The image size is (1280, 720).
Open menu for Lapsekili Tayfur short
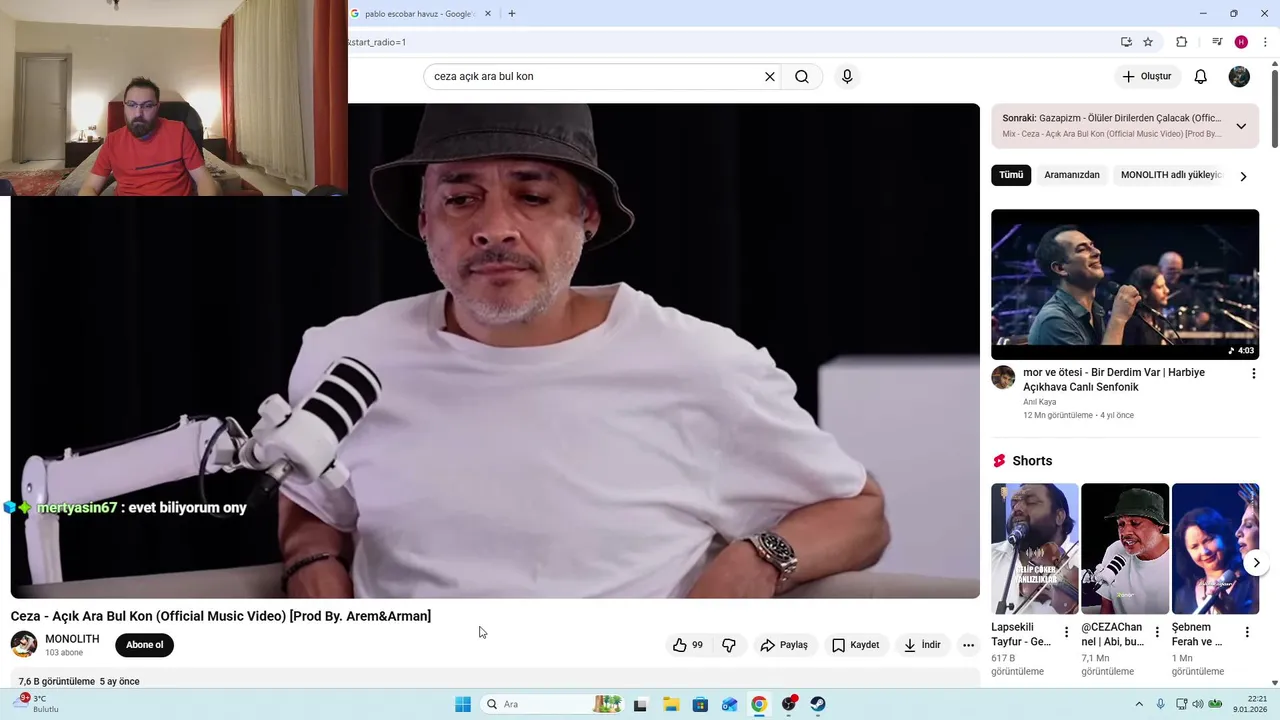pyautogui.click(x=1066, y=632)
